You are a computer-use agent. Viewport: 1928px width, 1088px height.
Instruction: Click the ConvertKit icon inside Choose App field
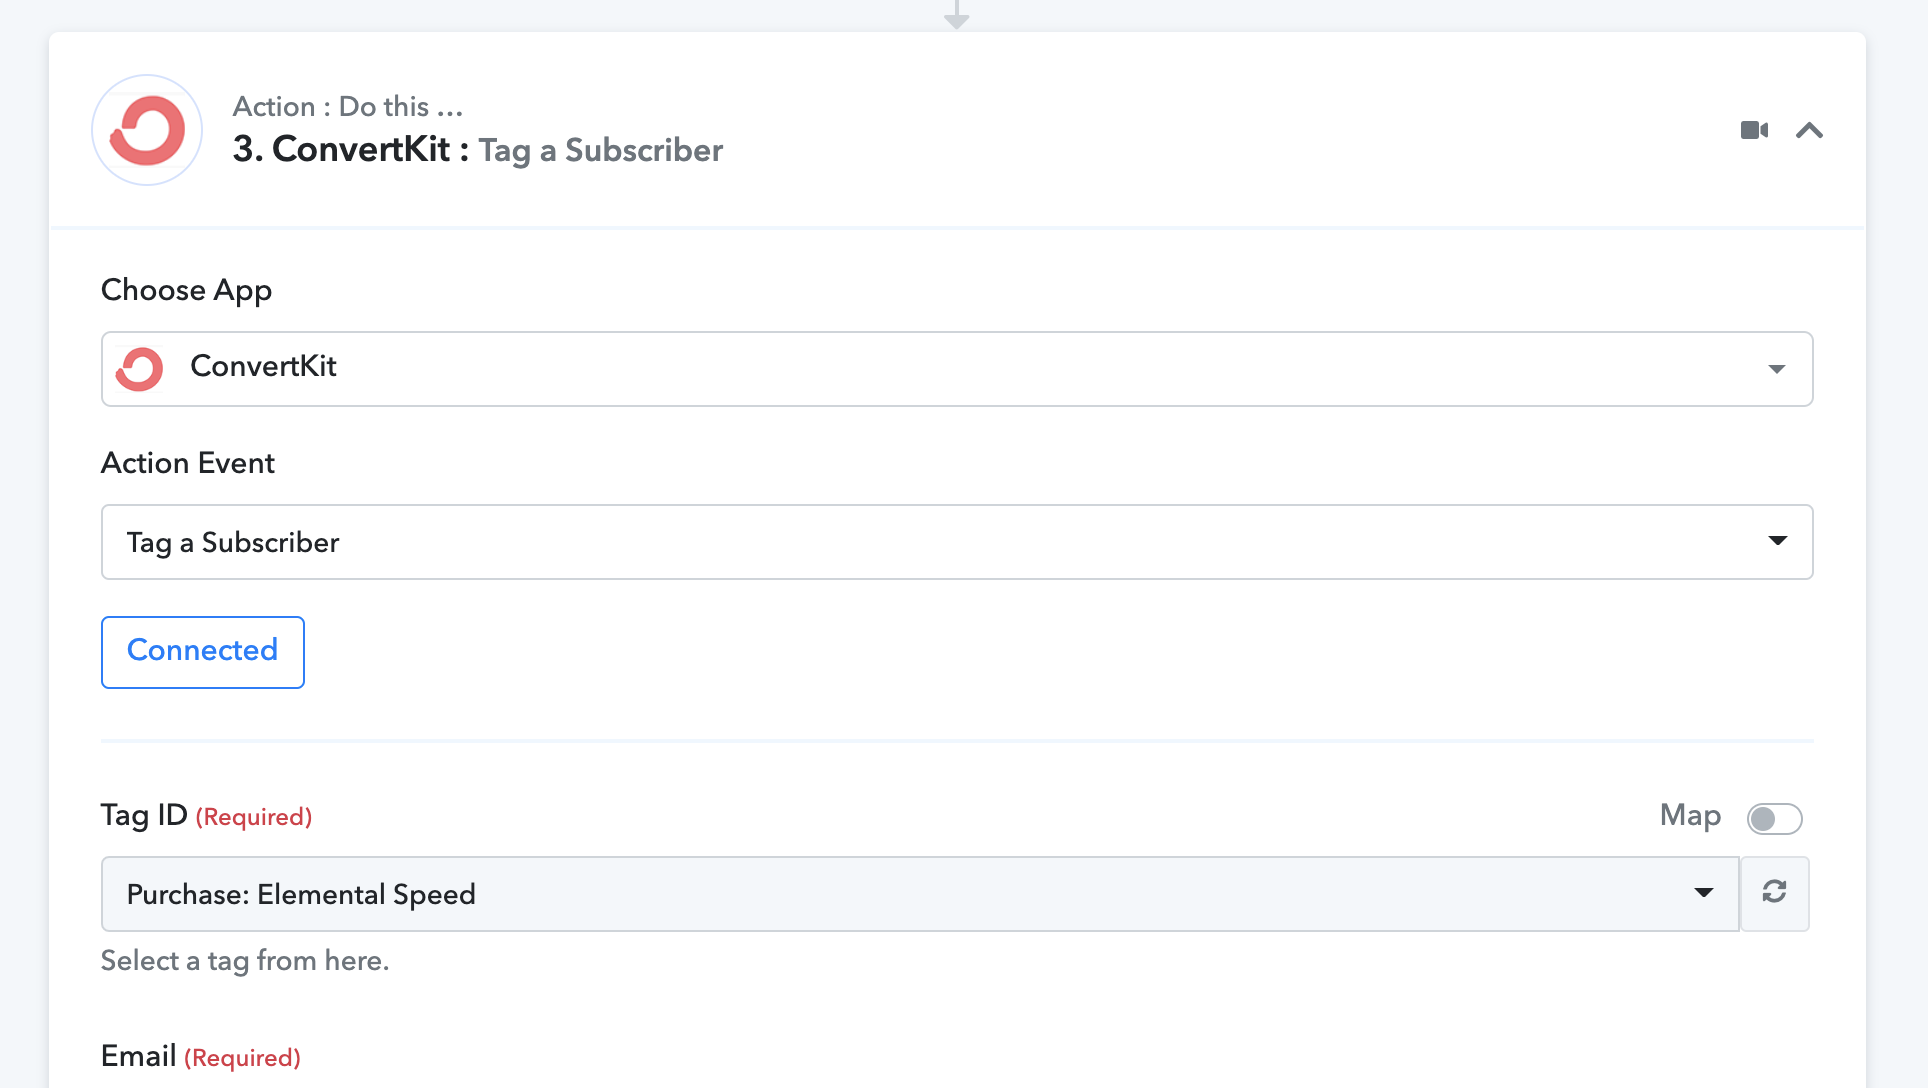pyautogui.click(x=139, y=368)
